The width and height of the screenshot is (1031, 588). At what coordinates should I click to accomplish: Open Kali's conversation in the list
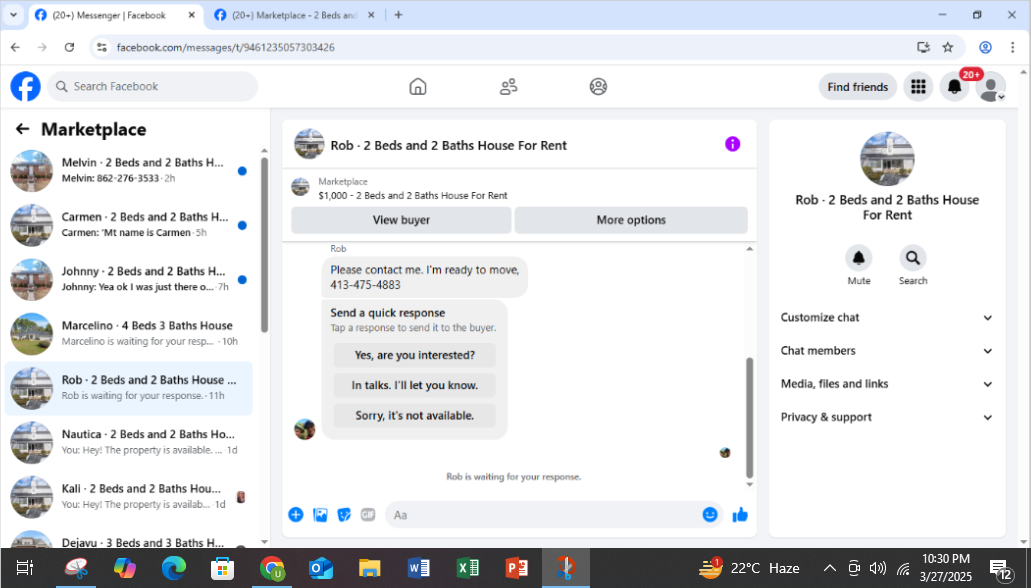(129, 497)
